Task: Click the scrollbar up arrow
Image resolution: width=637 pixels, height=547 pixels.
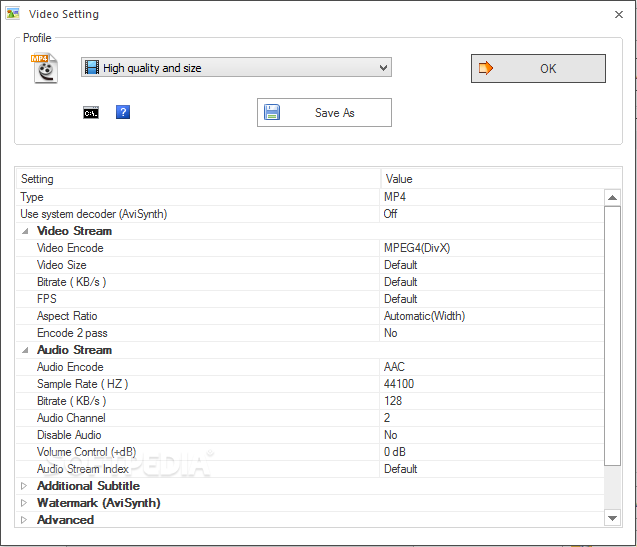Action: 612,198
